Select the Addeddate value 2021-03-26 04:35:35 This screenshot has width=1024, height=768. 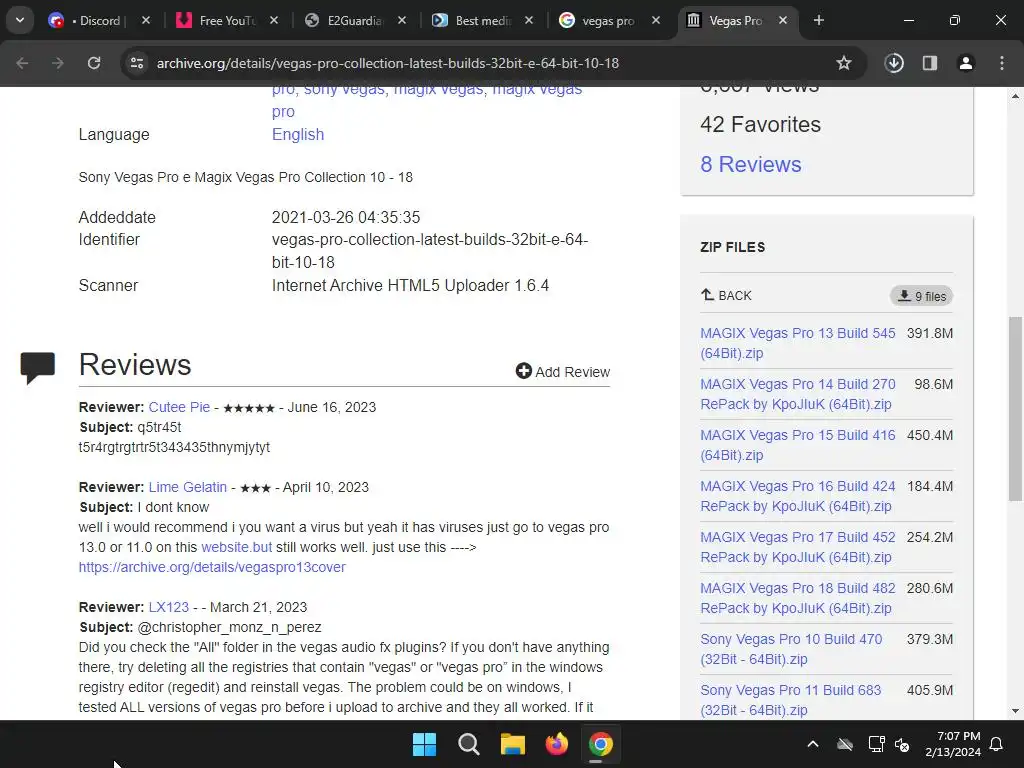pyautogui.click(x=345, y=217)
